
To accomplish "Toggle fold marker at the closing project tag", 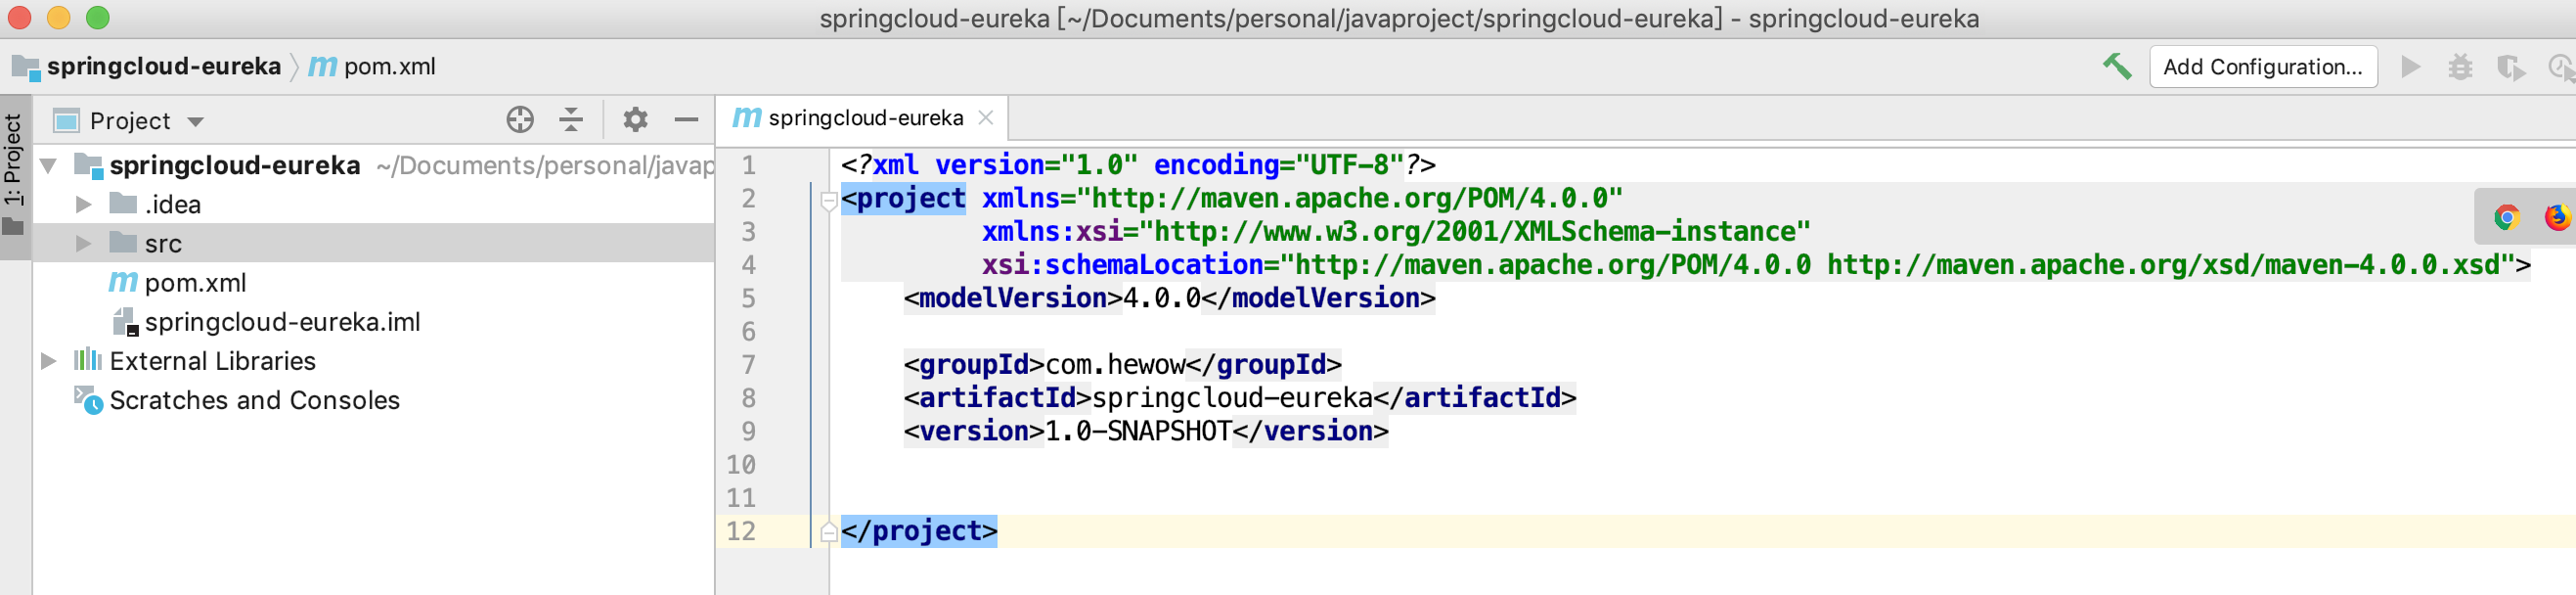I will tap(828, 532).
